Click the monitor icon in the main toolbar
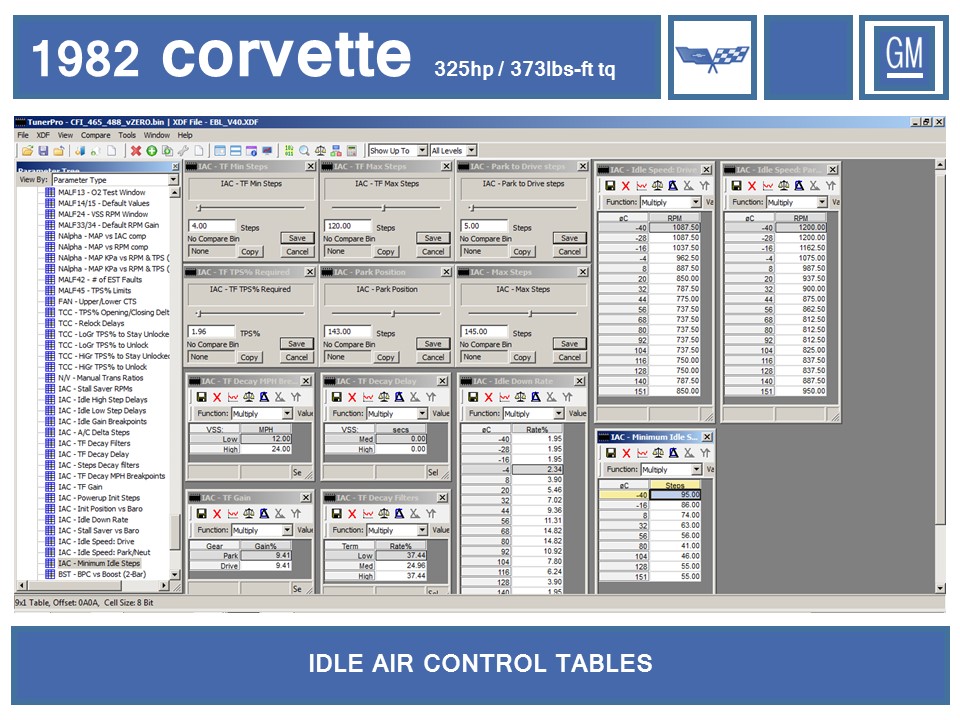The width and height of the screenshot is (960, 720). tap(267, 151)
